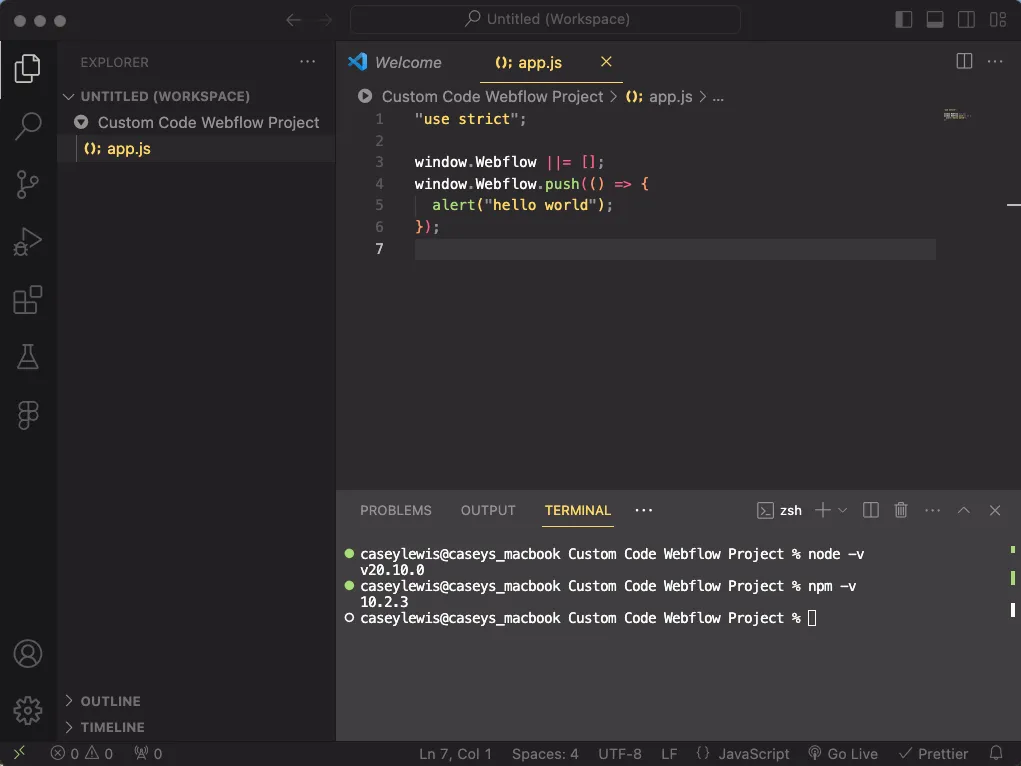The width and height of the screenshot is (1021, 766).
Task: Toggle the primary sidebar layout button
Action: click(903, 20)
